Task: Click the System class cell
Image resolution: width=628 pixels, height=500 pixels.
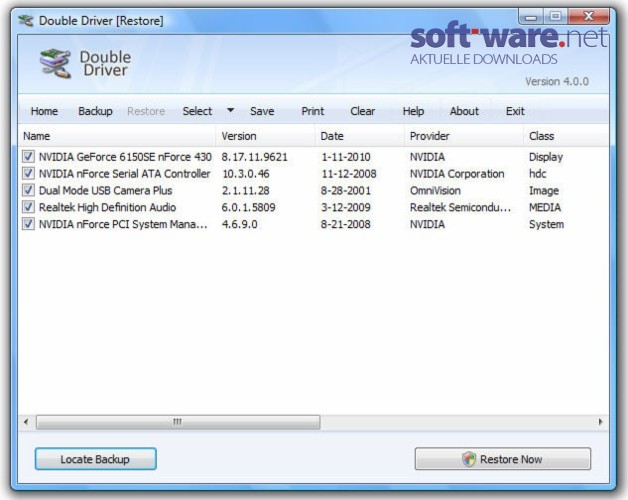Action: (546, 224)
